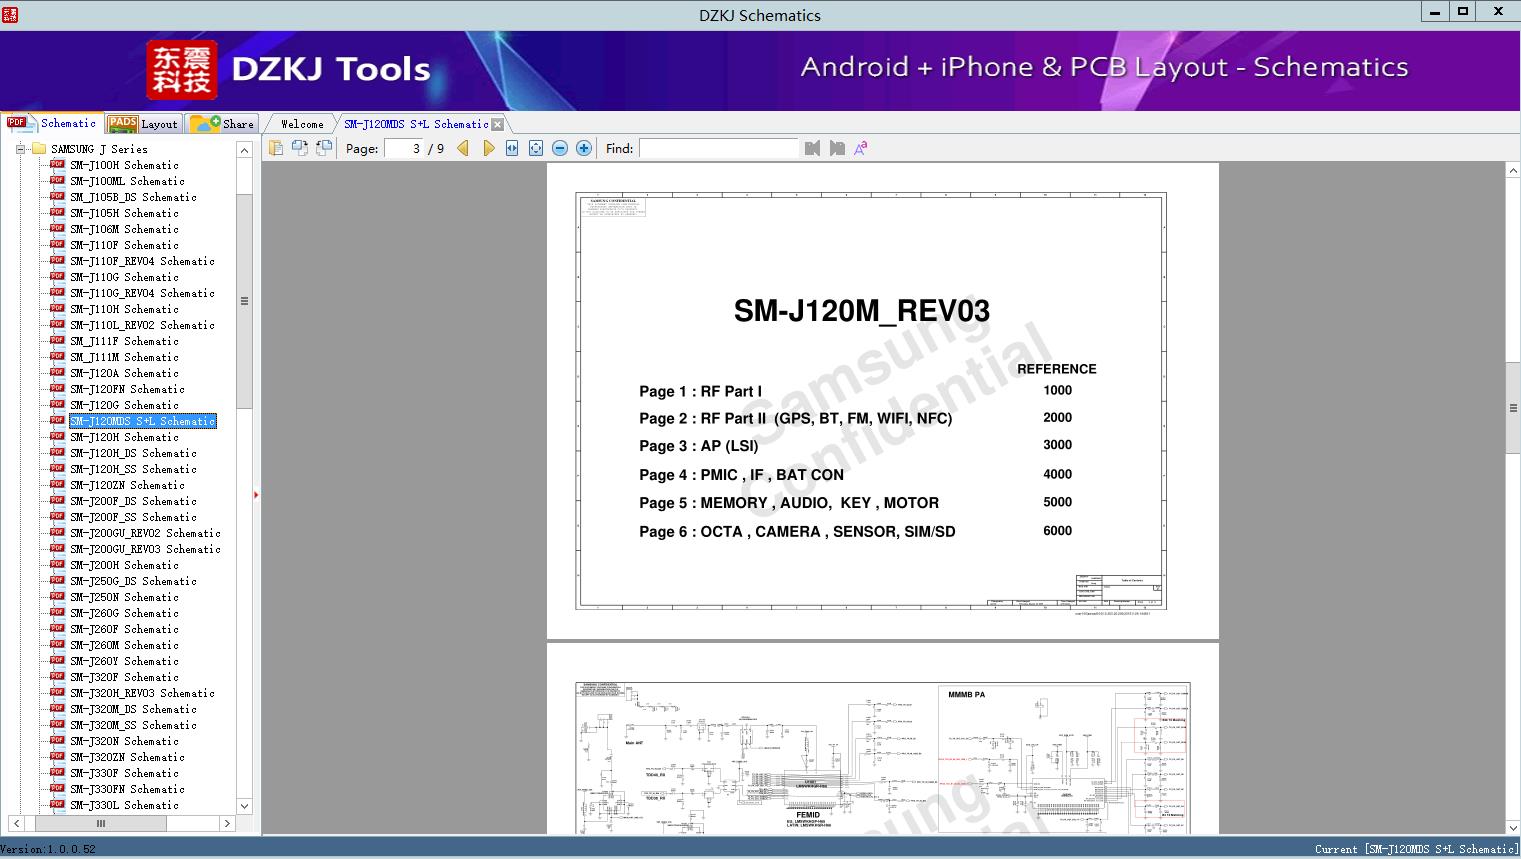Open the Welcome document tab
The height and width of the screenshot is (859, 1521).
[302, 124]
